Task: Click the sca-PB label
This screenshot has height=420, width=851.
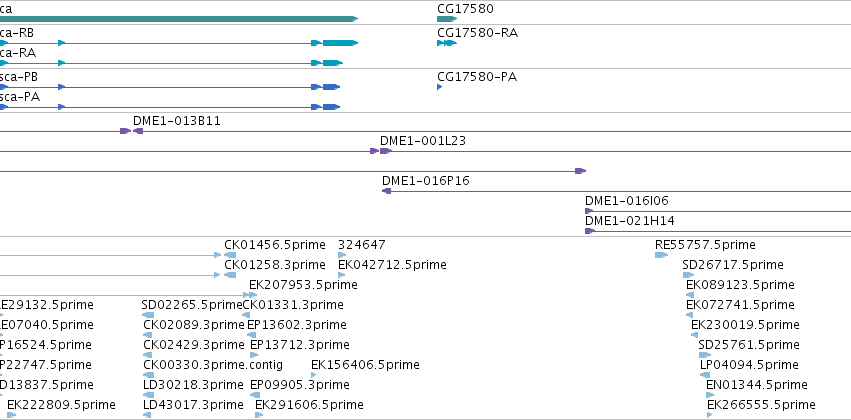Action: (x=19, y=77)
